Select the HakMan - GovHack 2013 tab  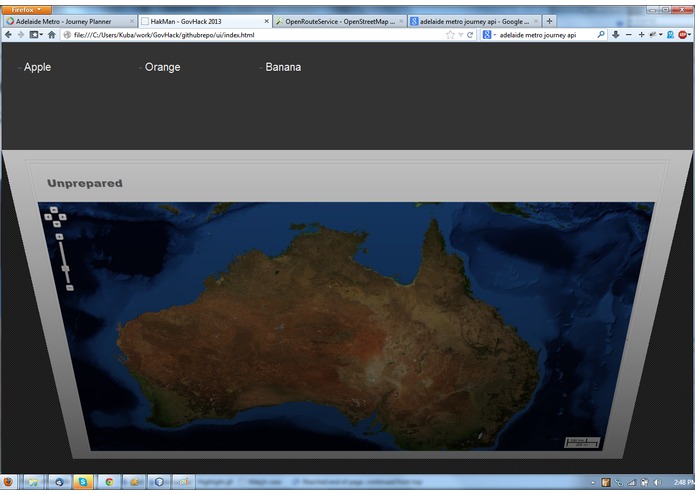pos(205,21)
